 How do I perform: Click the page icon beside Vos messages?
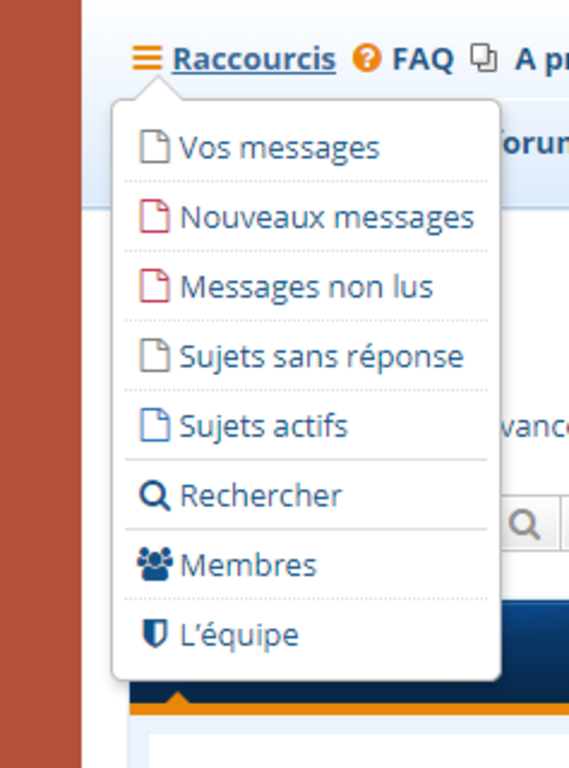pos(155,146)
